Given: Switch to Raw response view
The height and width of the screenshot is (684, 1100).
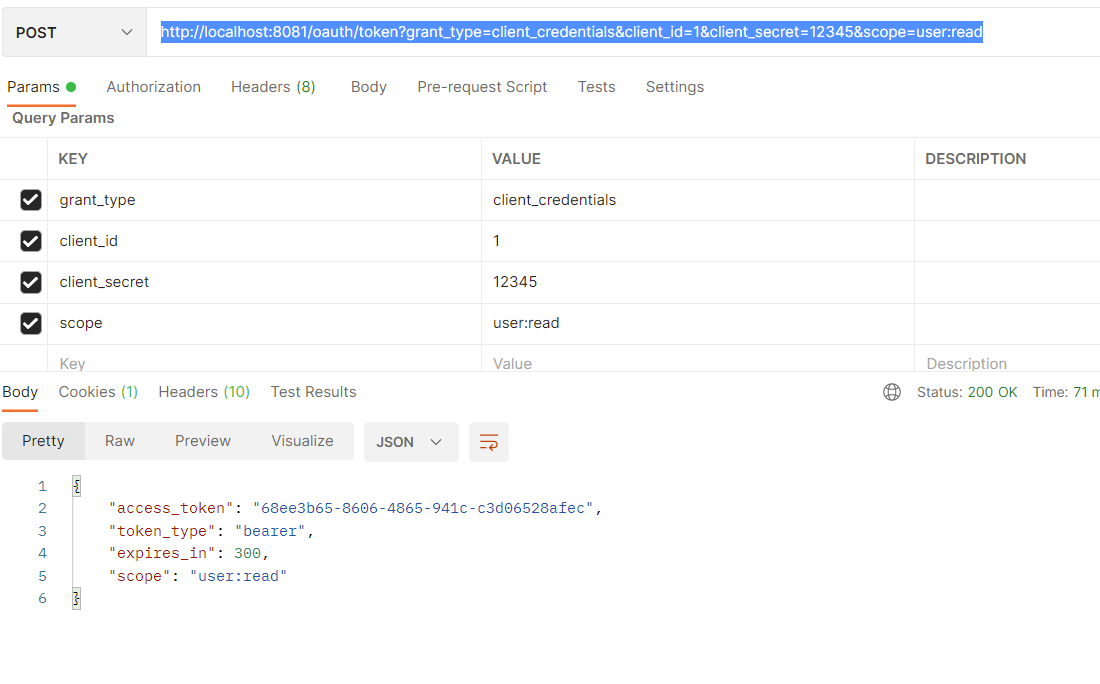Looking at the screenshot, I should pos(120,441).
